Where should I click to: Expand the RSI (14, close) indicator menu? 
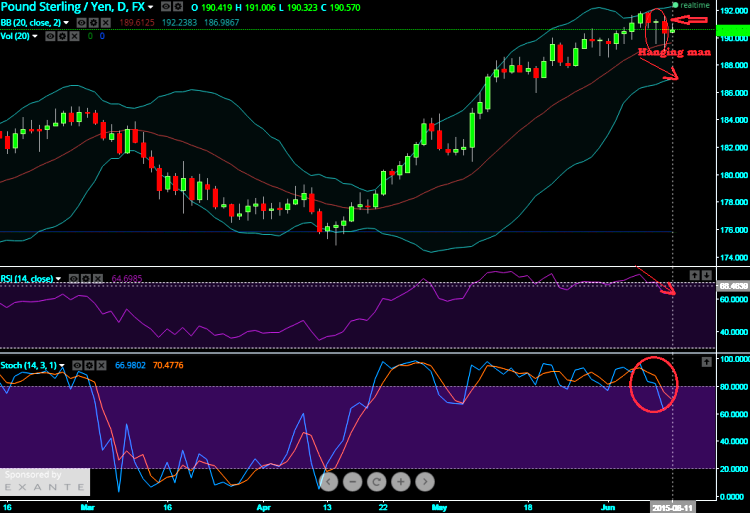58,279
